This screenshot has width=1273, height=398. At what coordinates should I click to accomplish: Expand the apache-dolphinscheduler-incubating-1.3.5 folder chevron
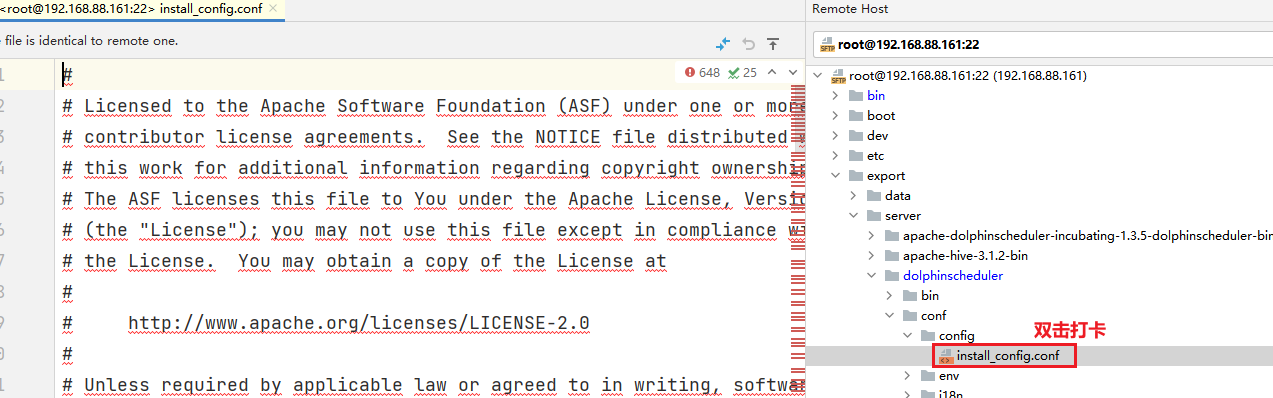pyautogui.click(x=872, y=236)
